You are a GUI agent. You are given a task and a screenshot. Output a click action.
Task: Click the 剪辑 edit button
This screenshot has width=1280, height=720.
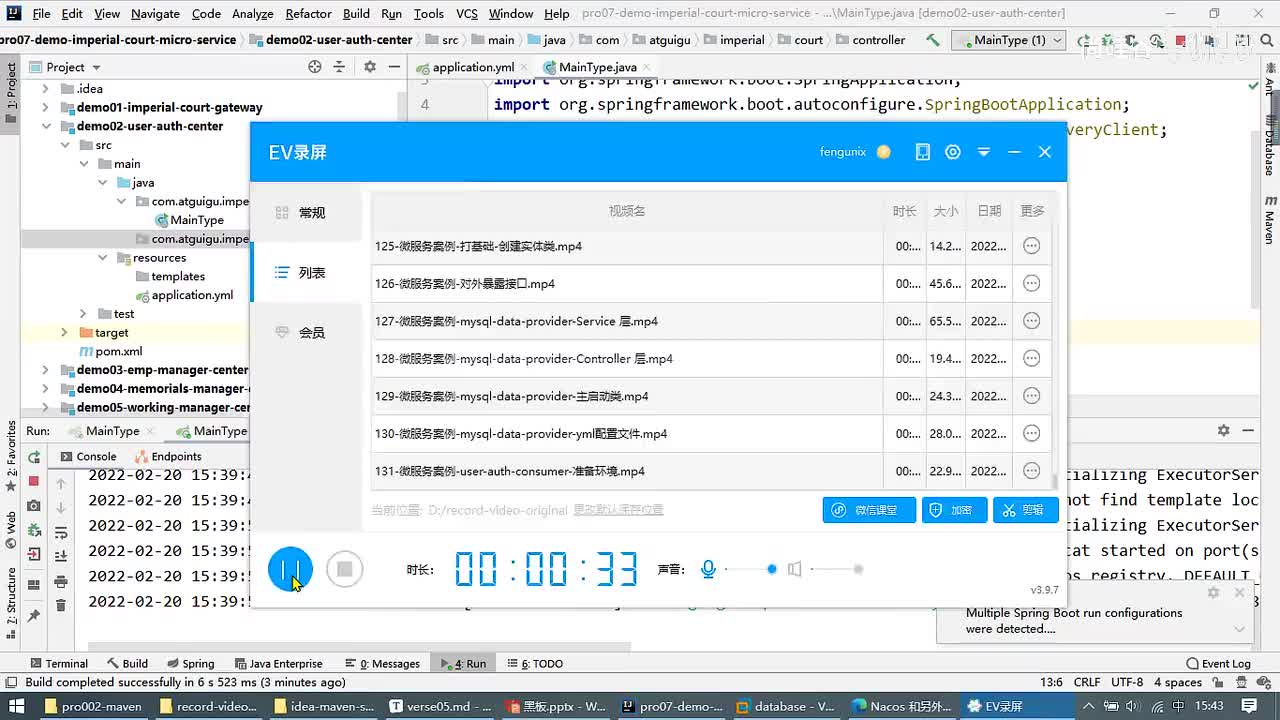coord(1025,510)
